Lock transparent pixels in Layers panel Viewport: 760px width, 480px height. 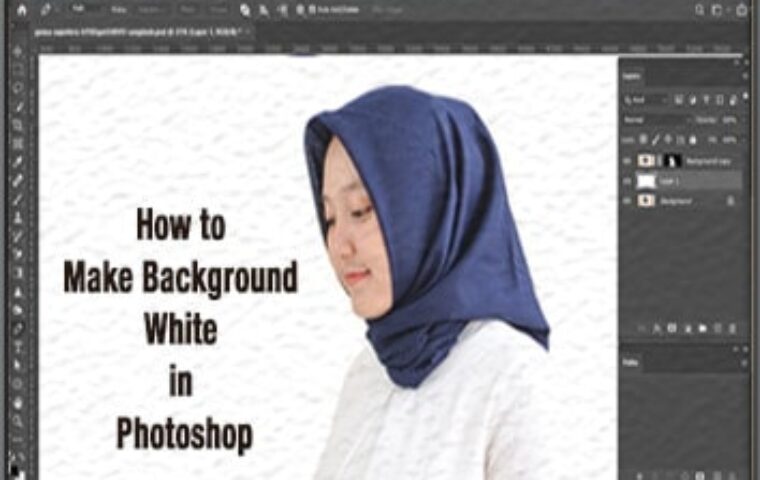pyautogui.click(x=643, y=140)
